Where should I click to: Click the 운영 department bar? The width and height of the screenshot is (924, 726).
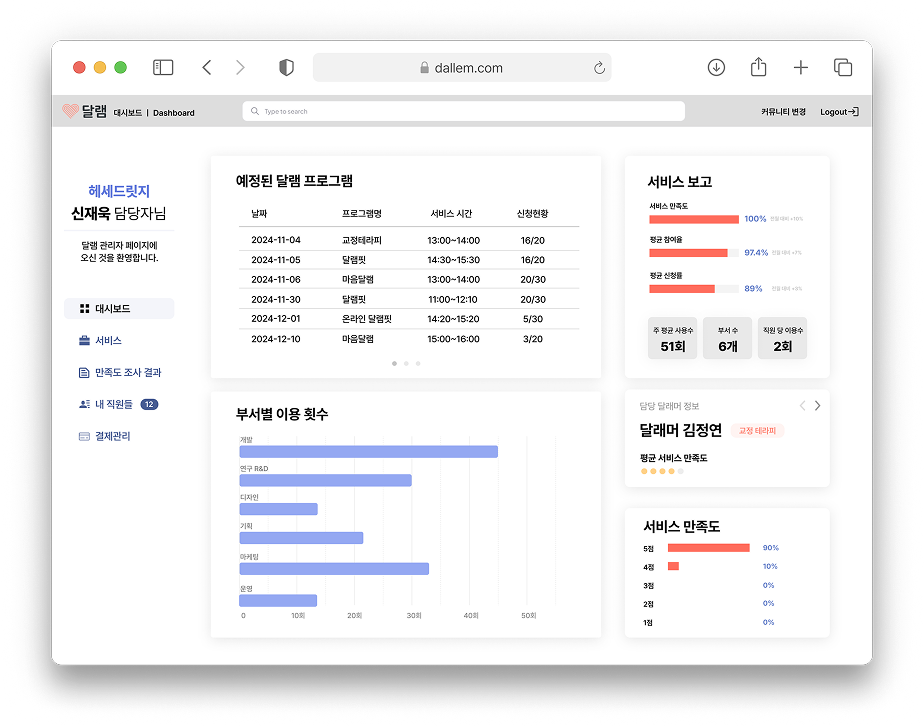(x=278, y=600)
